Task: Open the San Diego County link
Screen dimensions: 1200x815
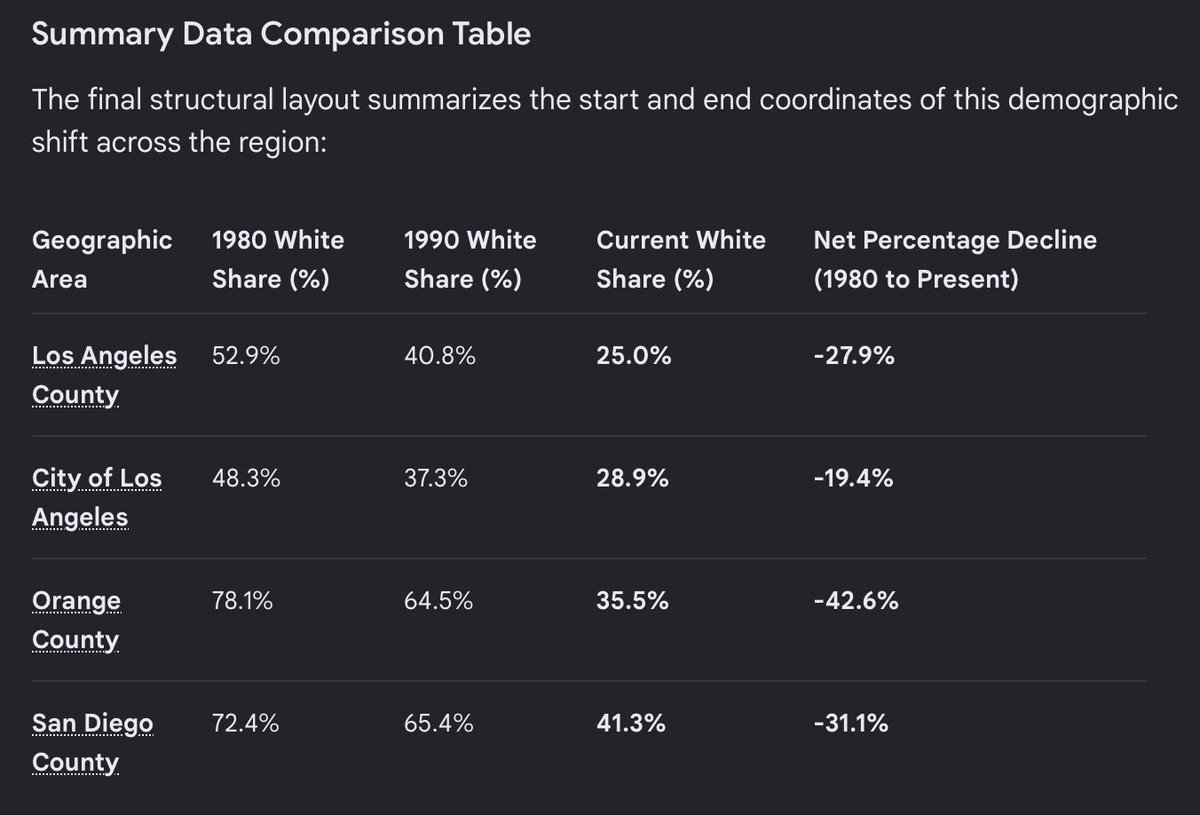Action: pyautogui.click(x=93, y=743)
